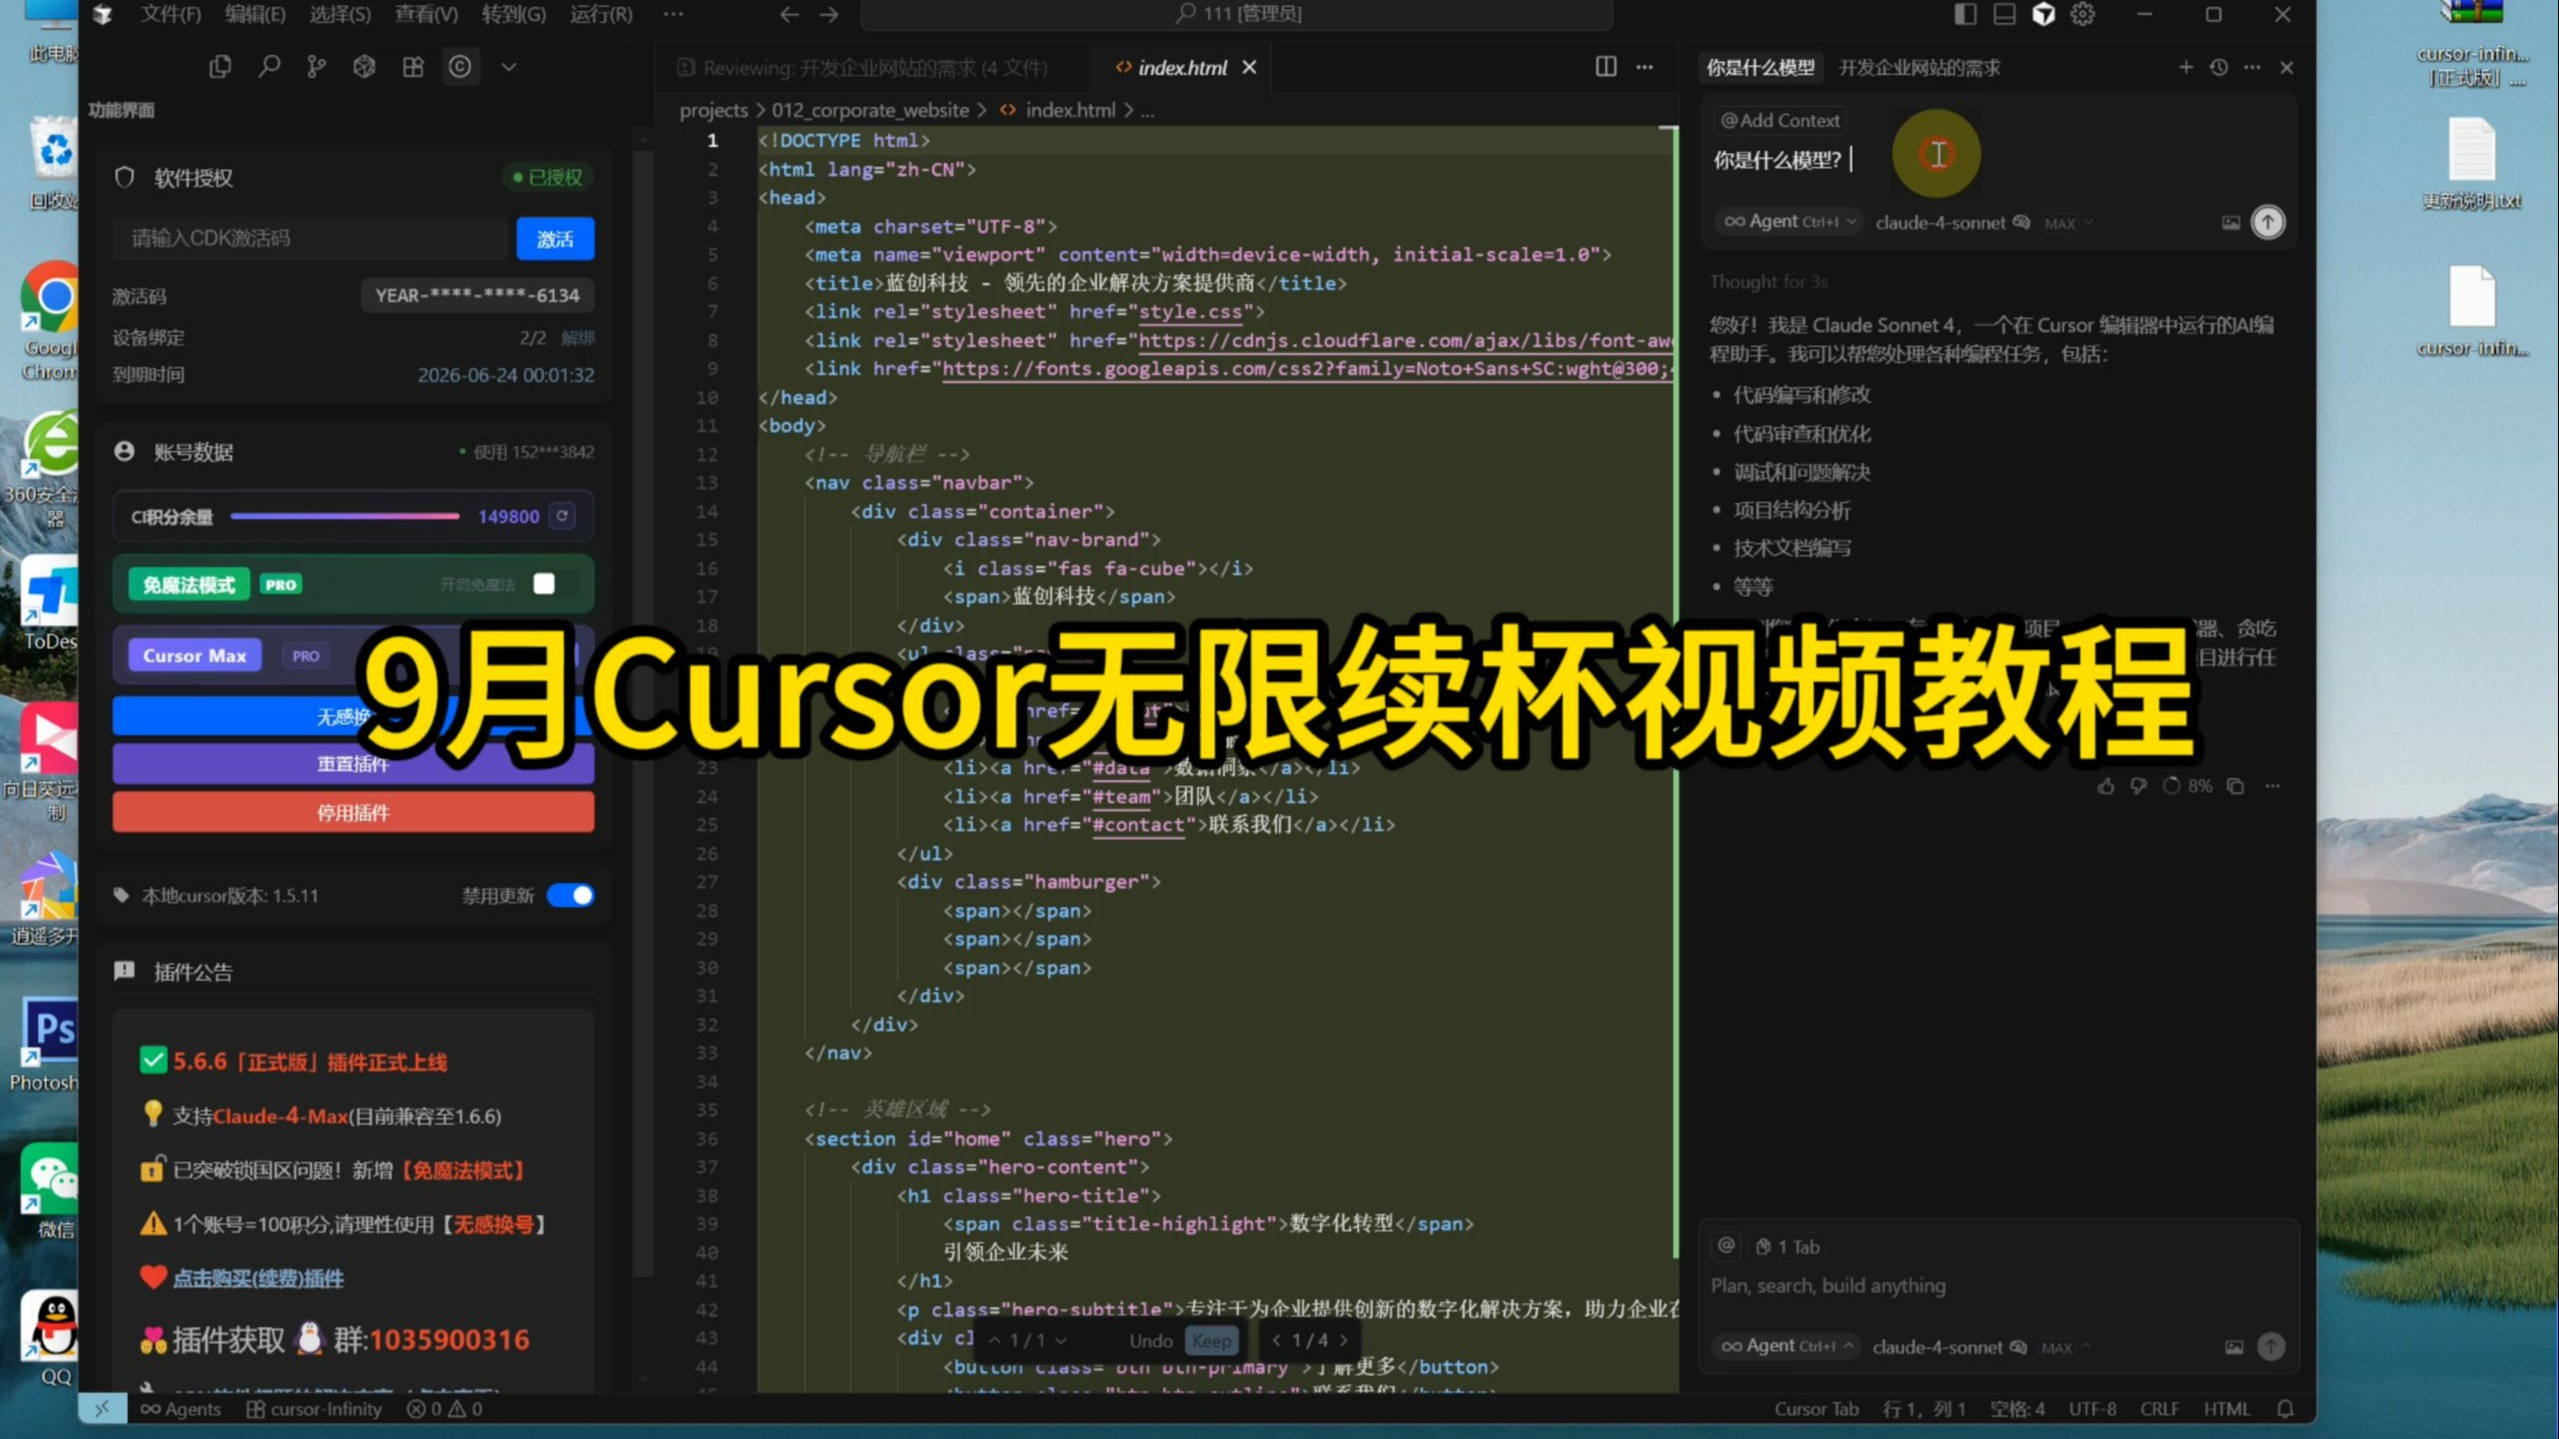Screen dimensions: 2559x1439
Task: Click the 解绑 device unbind link
Action: tap(578, 338)
